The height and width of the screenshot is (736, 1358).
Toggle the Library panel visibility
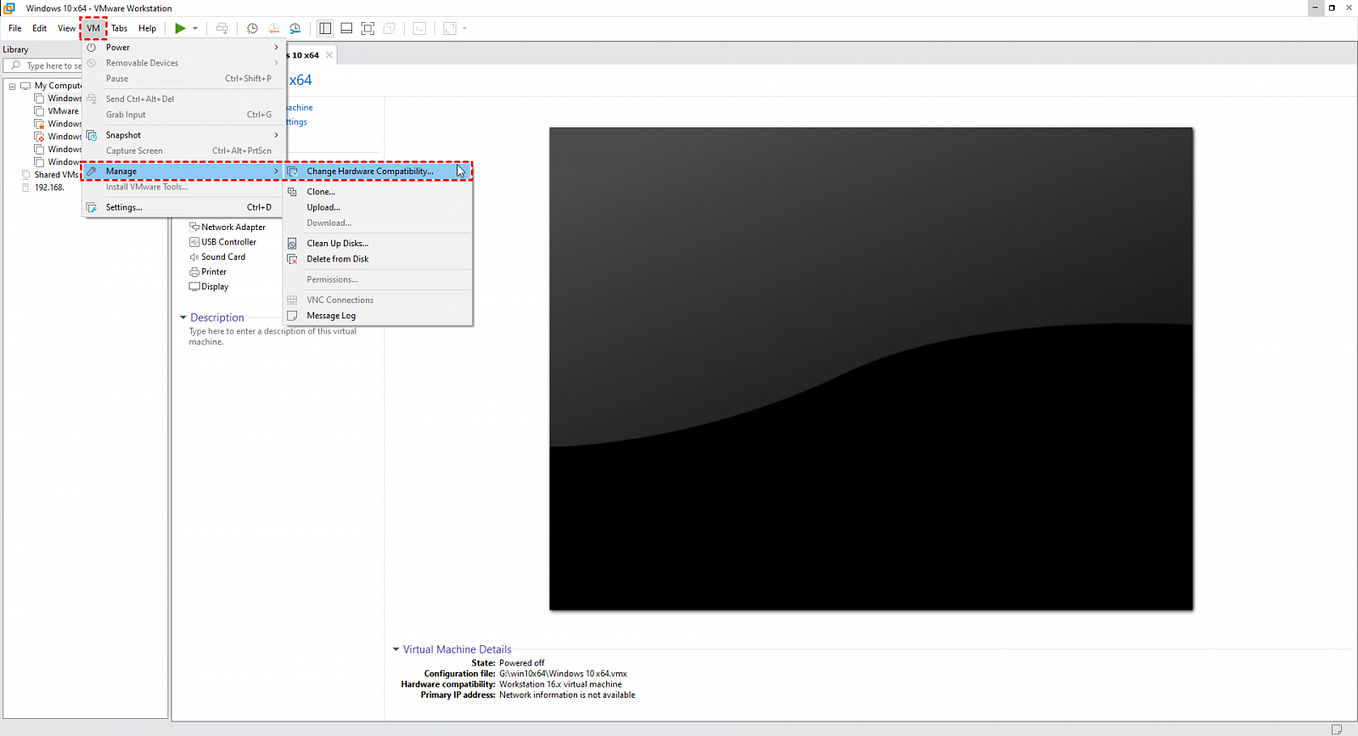click(x=325, y=28)
